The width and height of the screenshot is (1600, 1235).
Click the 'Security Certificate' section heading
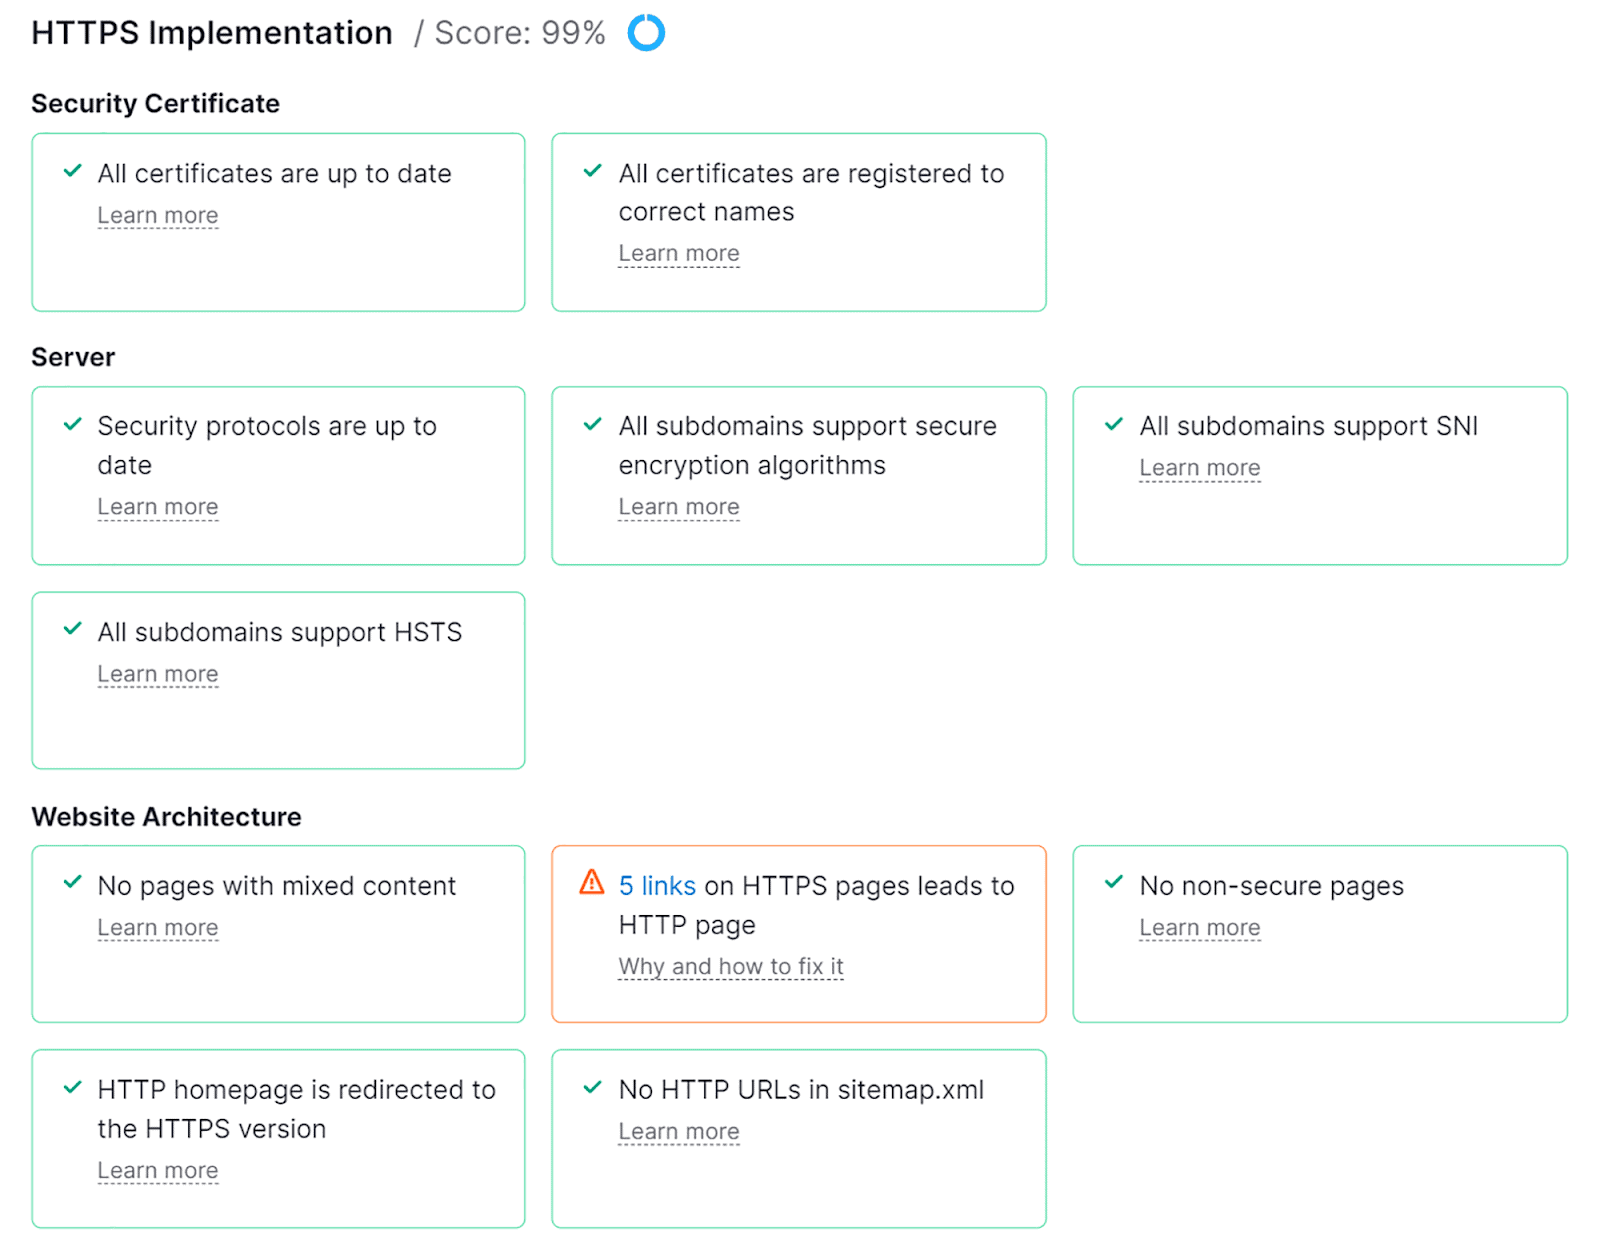click(x=155, y=103)
